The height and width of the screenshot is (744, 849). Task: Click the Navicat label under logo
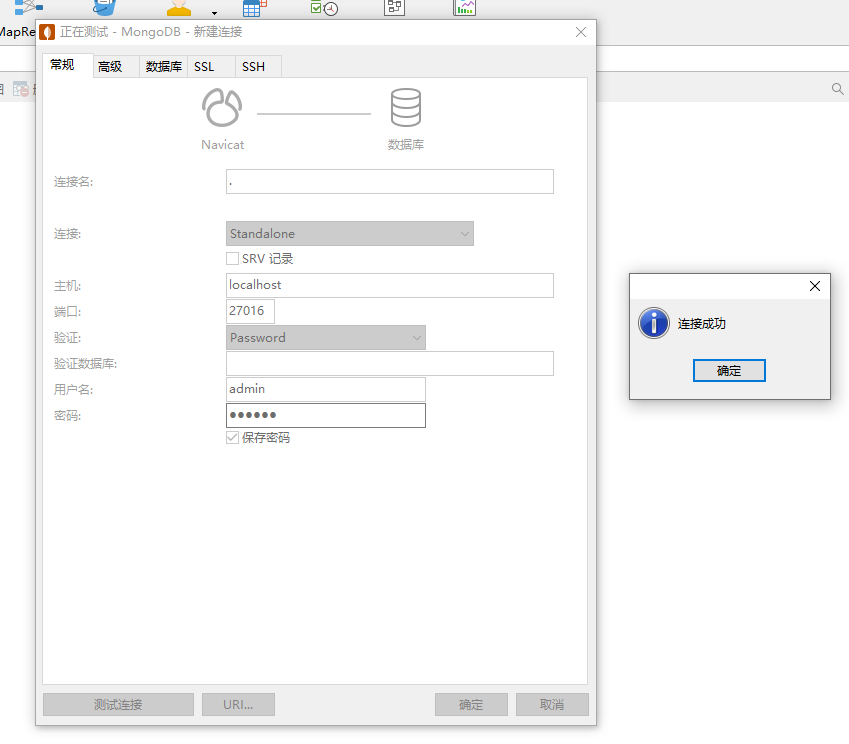click(x=223, y=145)
